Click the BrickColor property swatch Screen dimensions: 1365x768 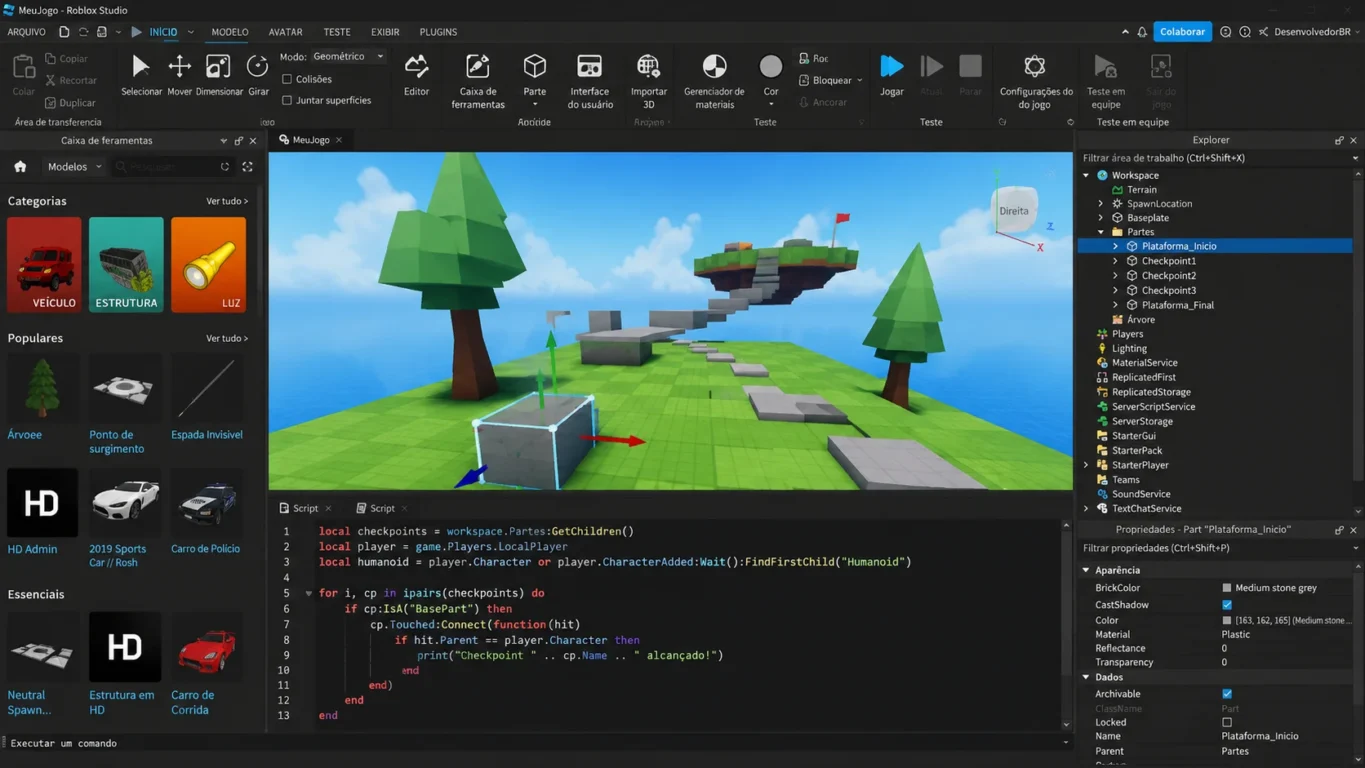[x=1227, y=588]
